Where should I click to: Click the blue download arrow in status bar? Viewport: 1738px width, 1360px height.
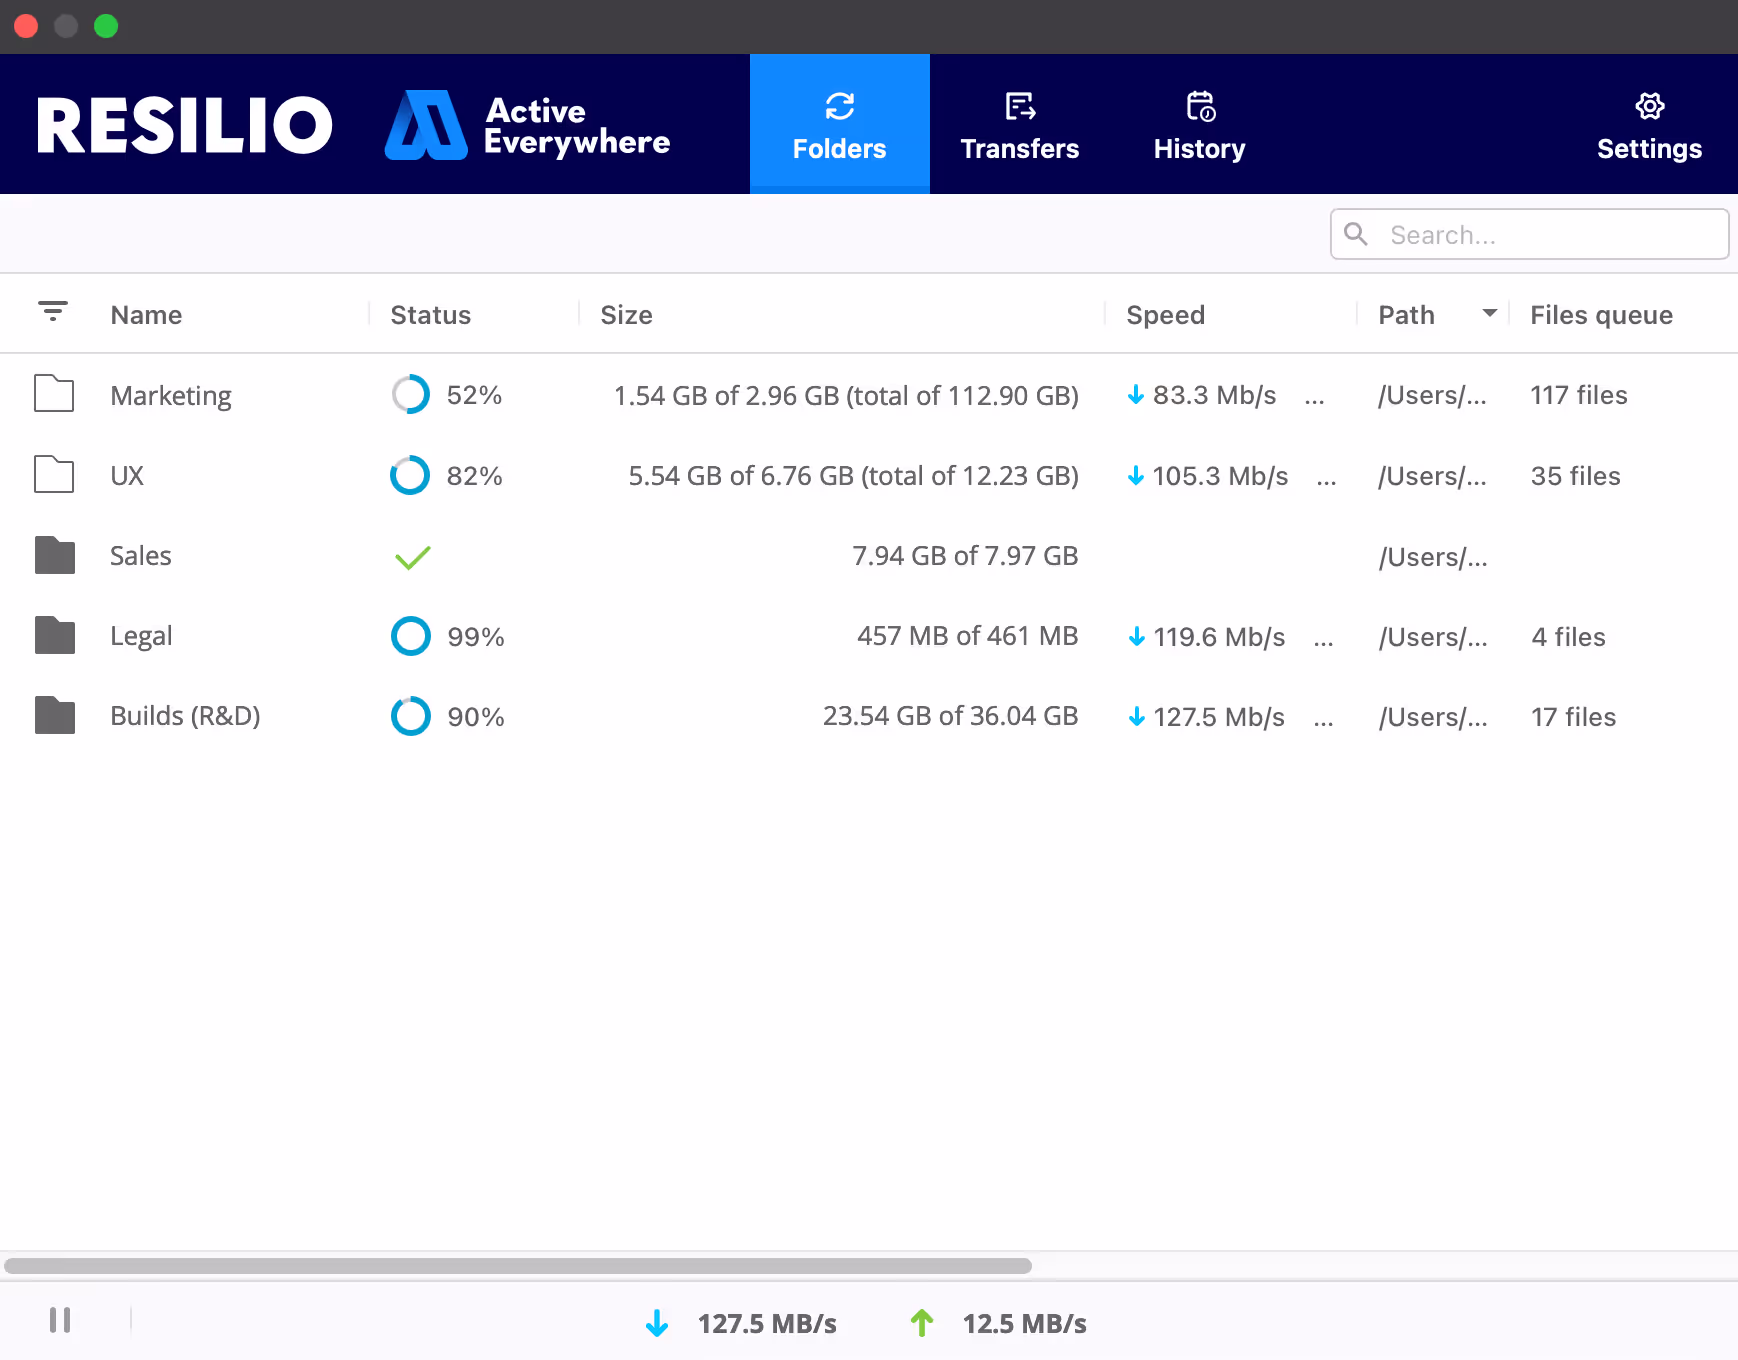[x=657, y=1323]
